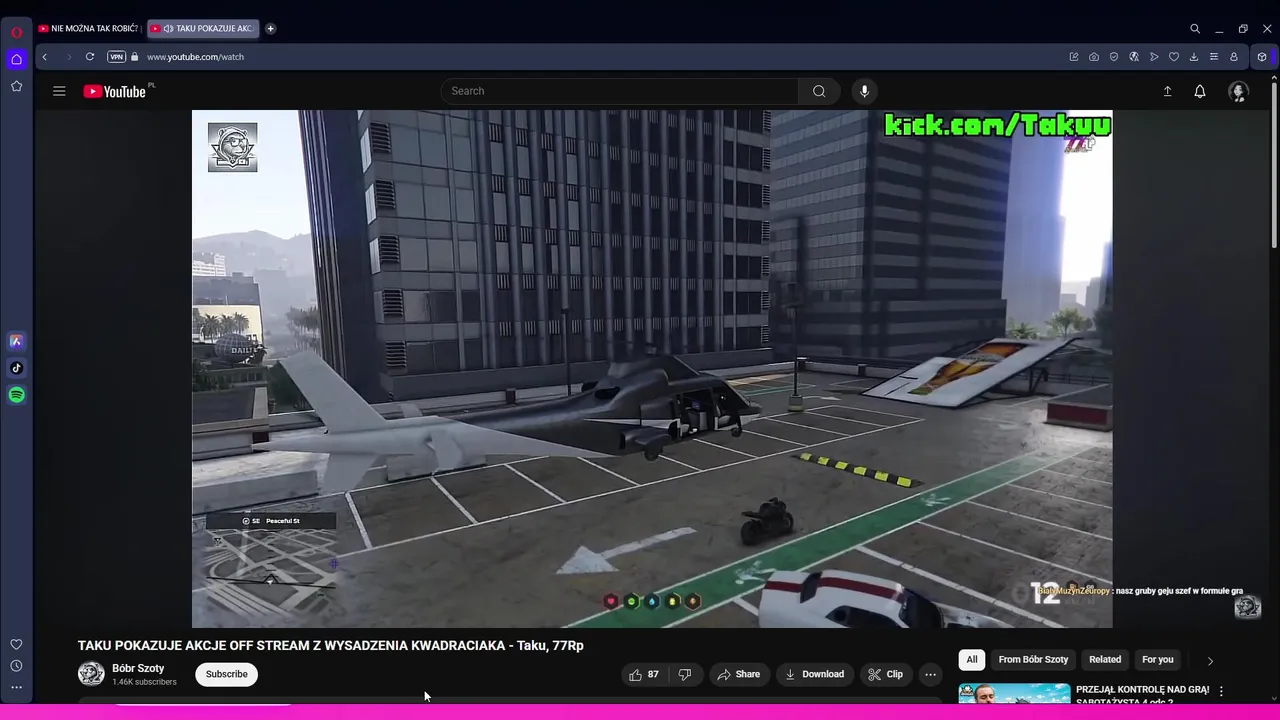
Task: Open the paper-plane send icon in address bar
Action: click(1154, 57)
